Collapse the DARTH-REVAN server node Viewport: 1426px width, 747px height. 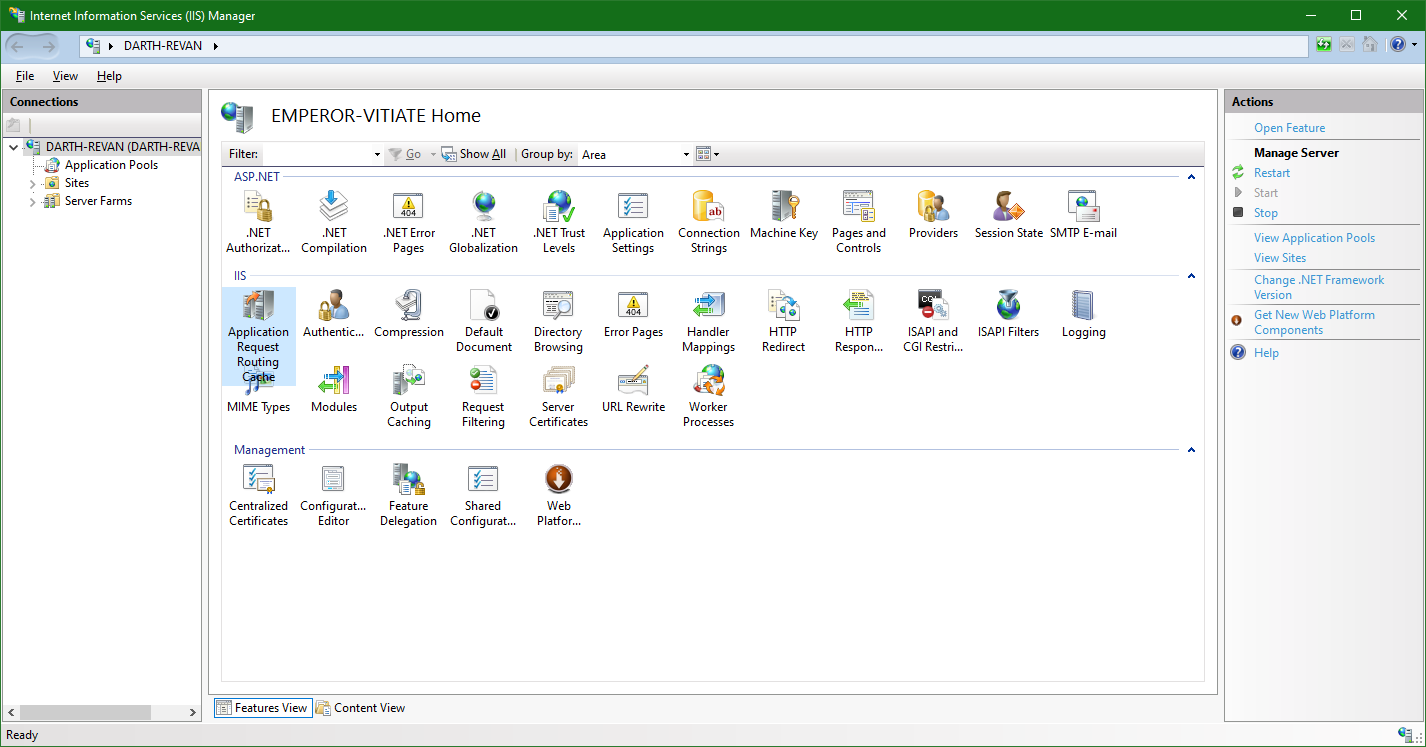(12, 146)
